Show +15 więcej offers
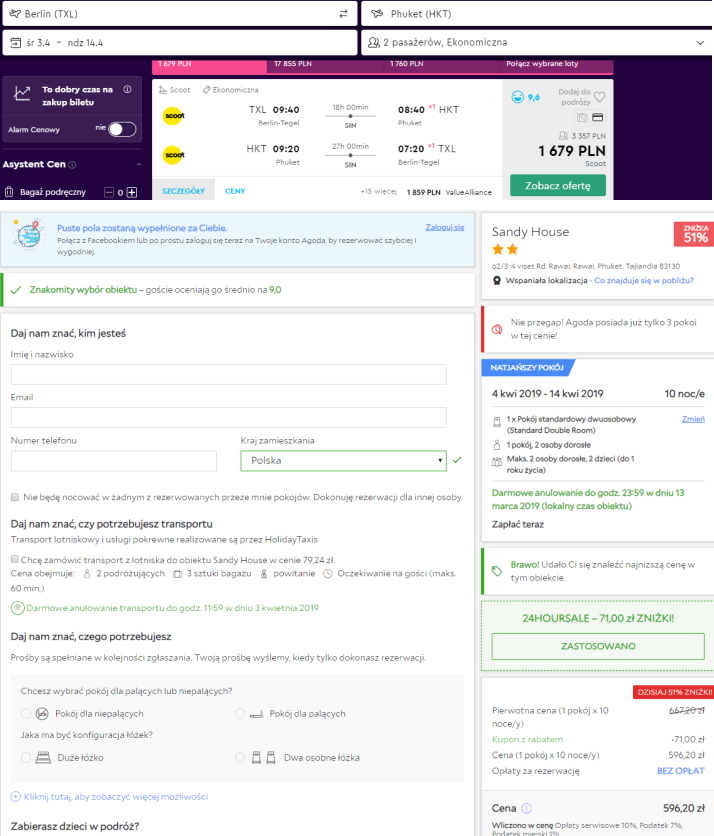Viewport: 714px width, 836px height. [379, 191]
